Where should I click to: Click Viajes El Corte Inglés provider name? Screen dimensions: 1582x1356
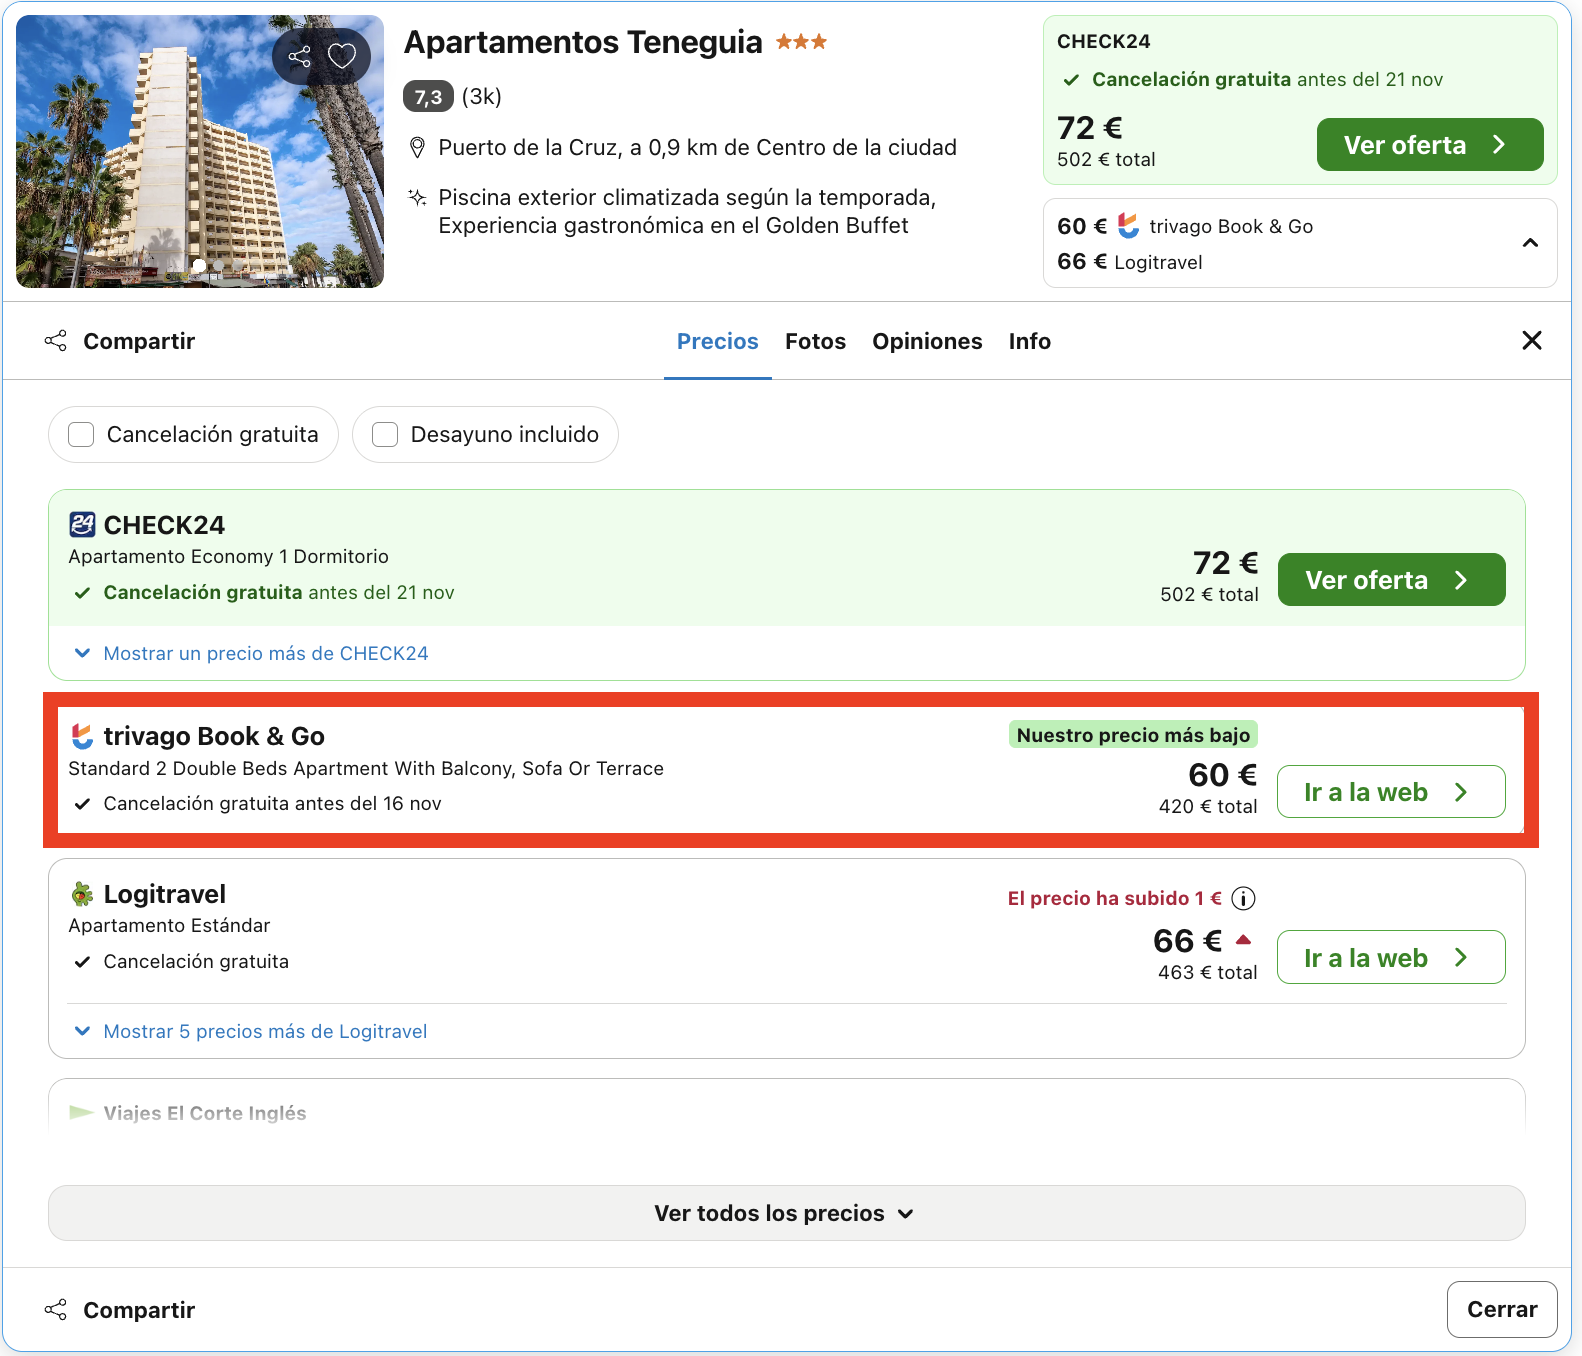click(x=205, y=1113)
